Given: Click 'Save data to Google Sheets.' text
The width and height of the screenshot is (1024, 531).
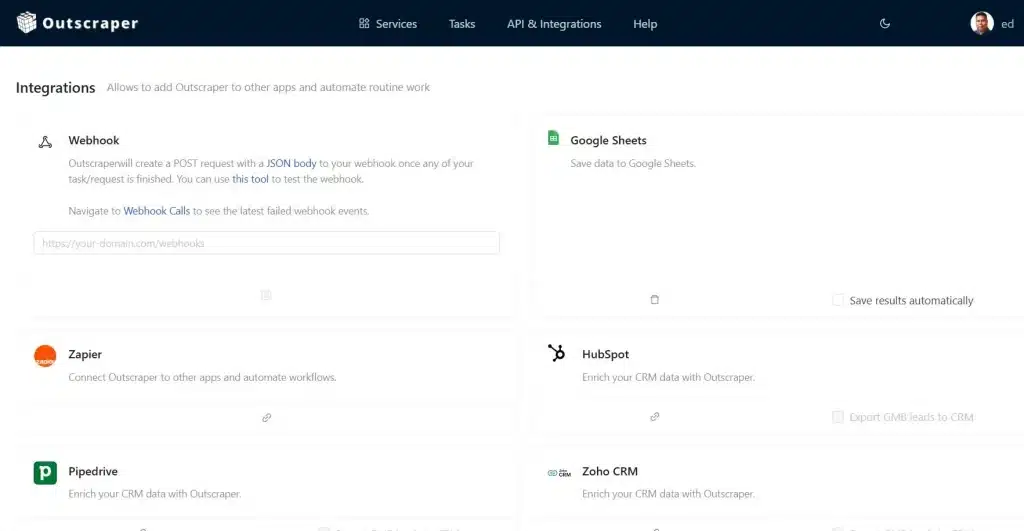Looking at the screenshot, I should tap(633, 163).
